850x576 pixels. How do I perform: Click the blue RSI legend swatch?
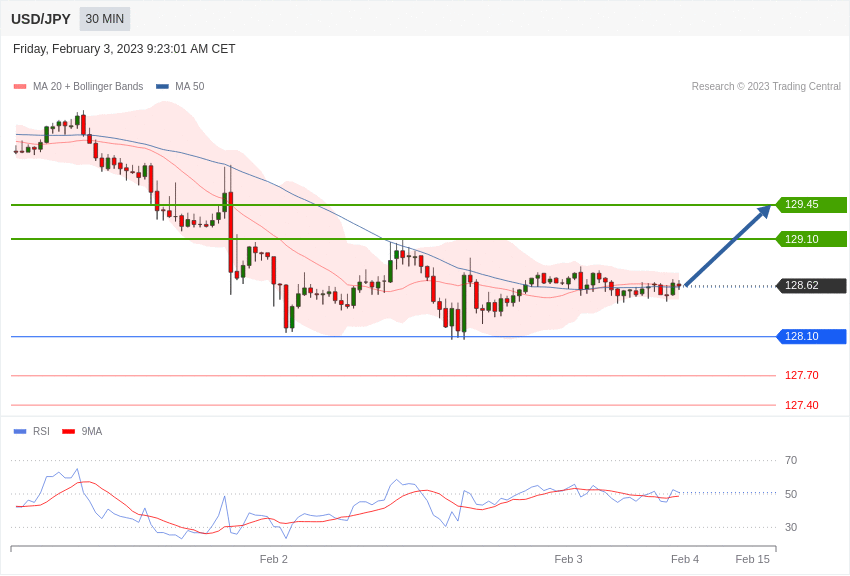click(20, 432)
